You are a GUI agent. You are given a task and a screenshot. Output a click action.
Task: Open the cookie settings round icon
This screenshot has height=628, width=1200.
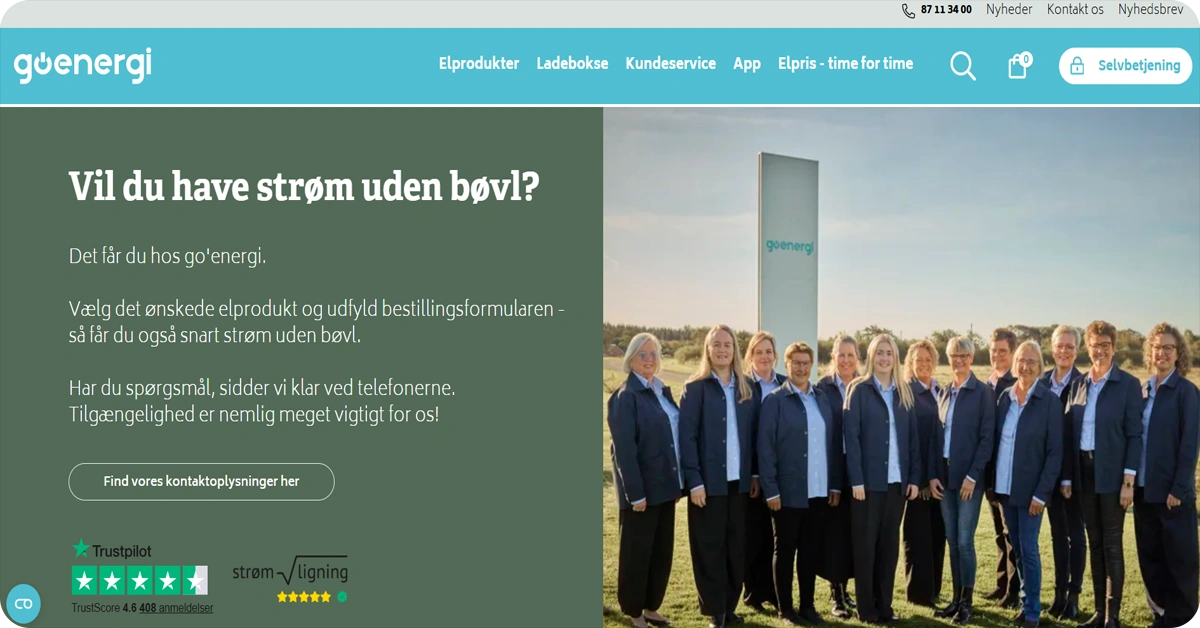[x=23, y=603]
